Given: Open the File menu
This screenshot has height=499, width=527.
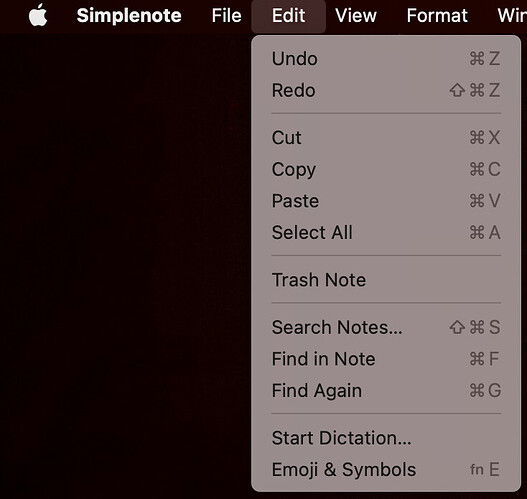Looking at the screenshot, I should (x=227, y=15).
